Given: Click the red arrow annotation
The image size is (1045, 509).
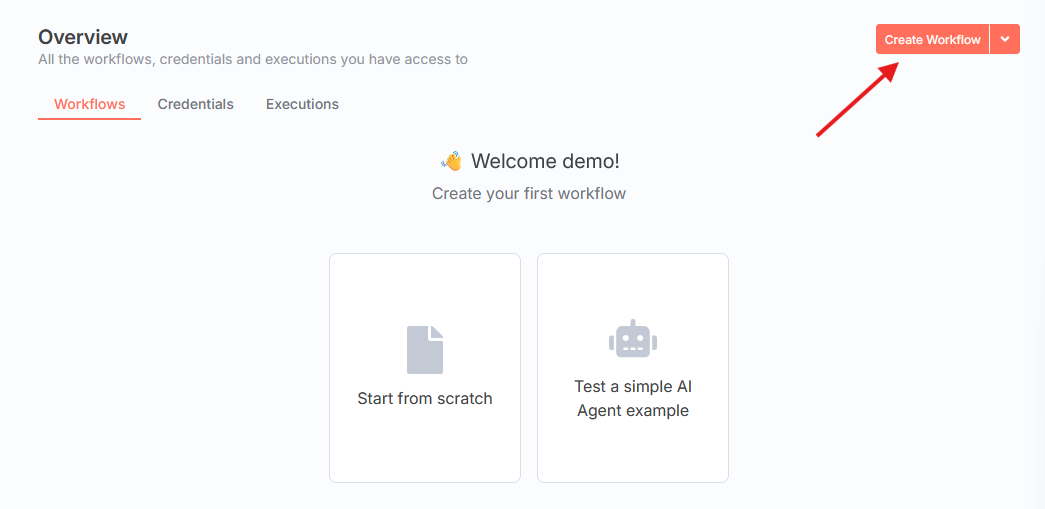Looking at the screenshot, I should 856,100.
